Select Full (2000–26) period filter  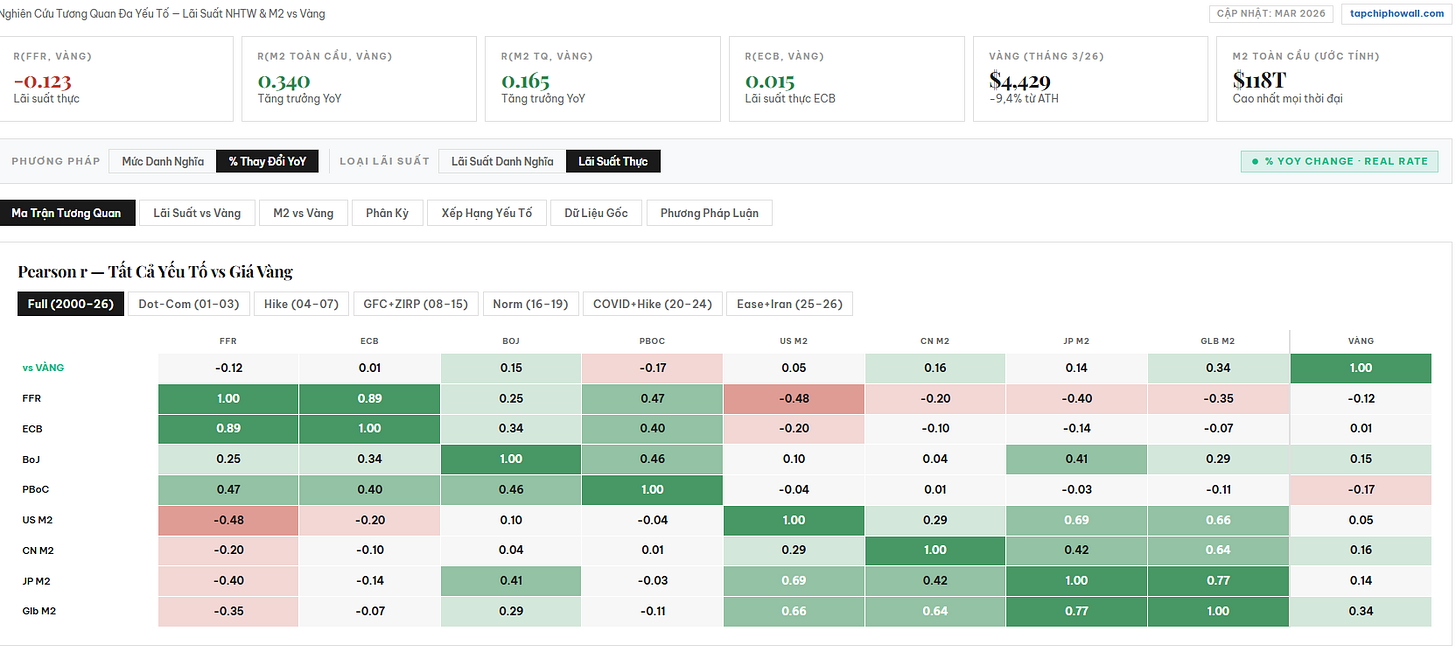[x=70, y=304]
